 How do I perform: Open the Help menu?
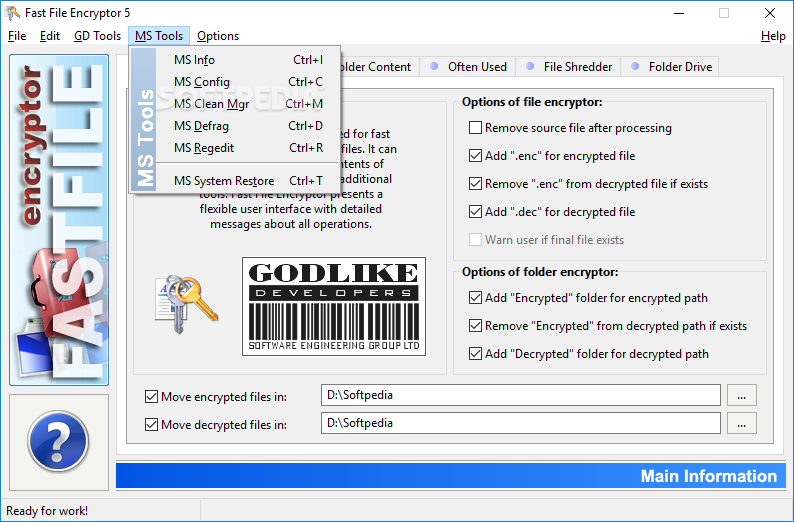(x=773, y=36)
